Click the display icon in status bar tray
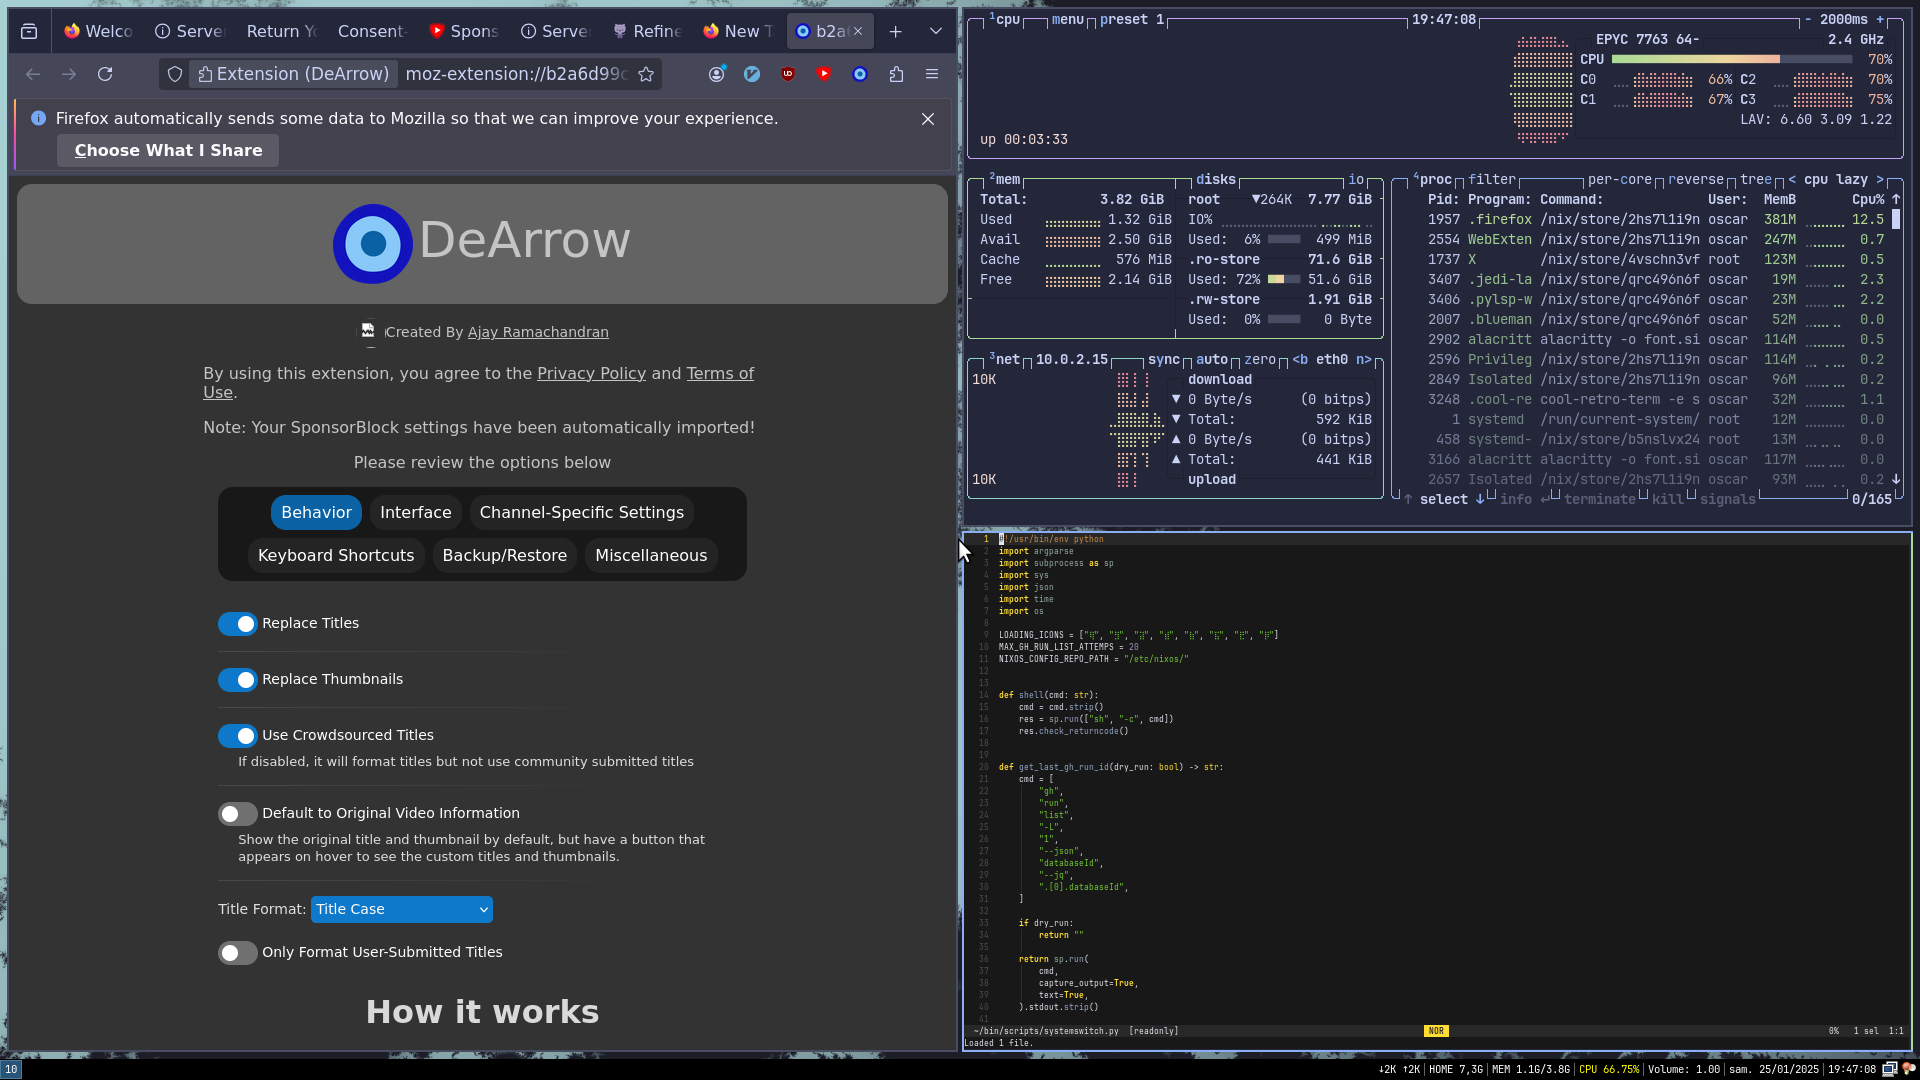This screenshot has width=1920, height=1080. click(1889, 1069)
